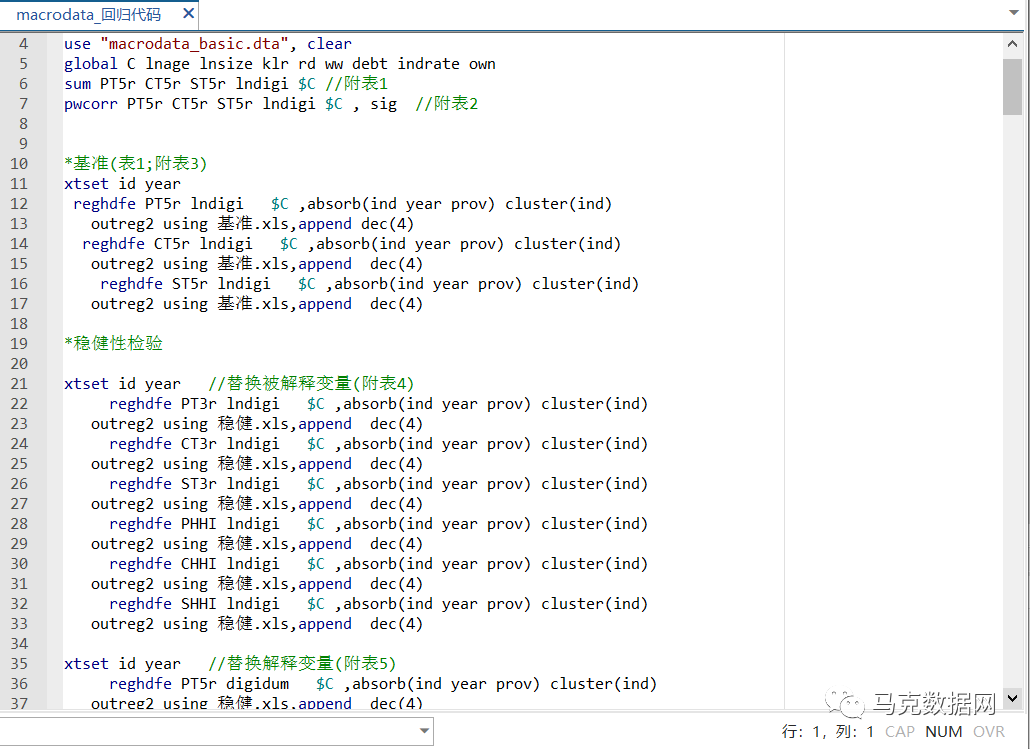
Task: Click line number 4 in gutter
Action: point(24,44)
